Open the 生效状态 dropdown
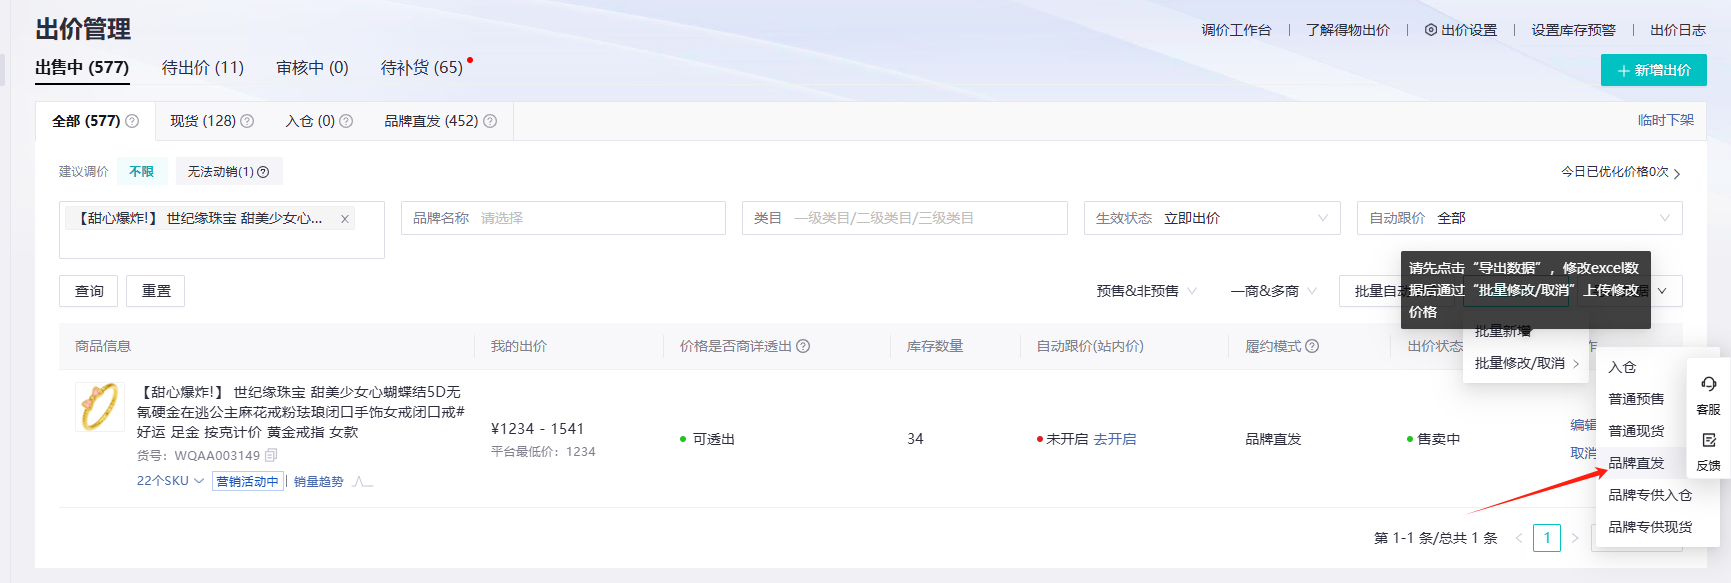Screen dimensions: 1731x583 (x=1211, y=218)
